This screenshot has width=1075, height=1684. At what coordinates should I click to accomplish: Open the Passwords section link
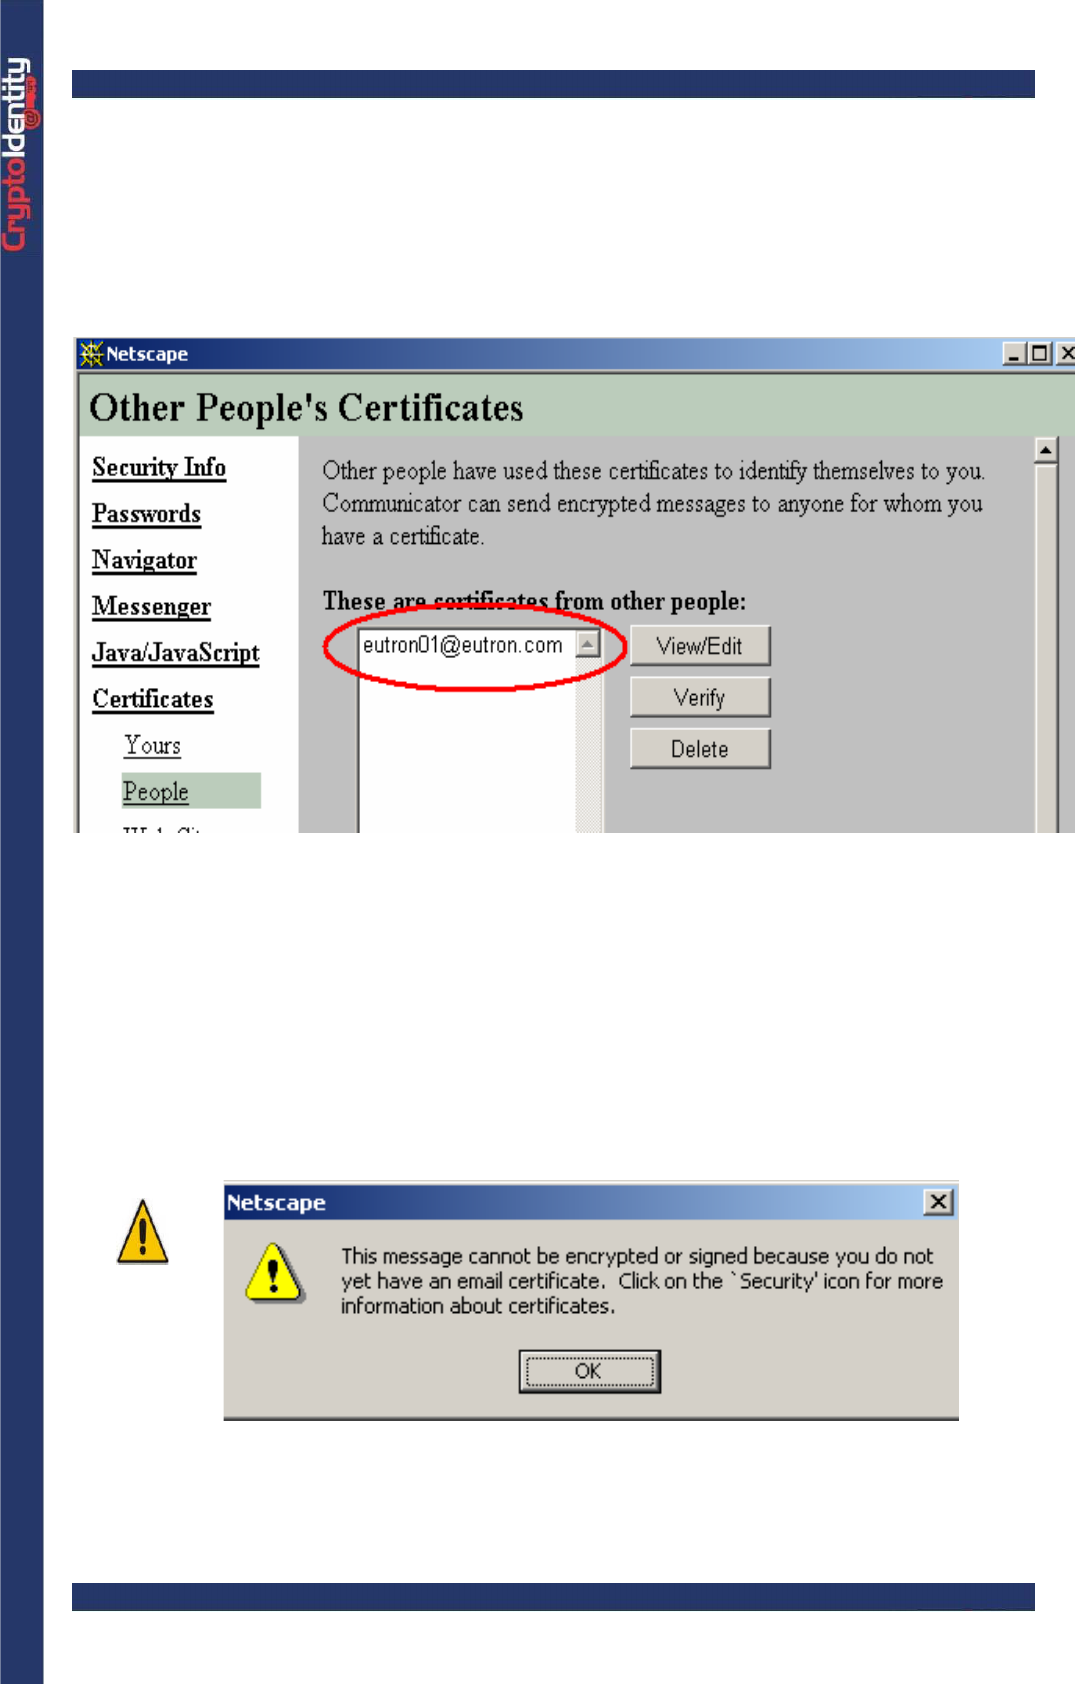click(147, 514)
